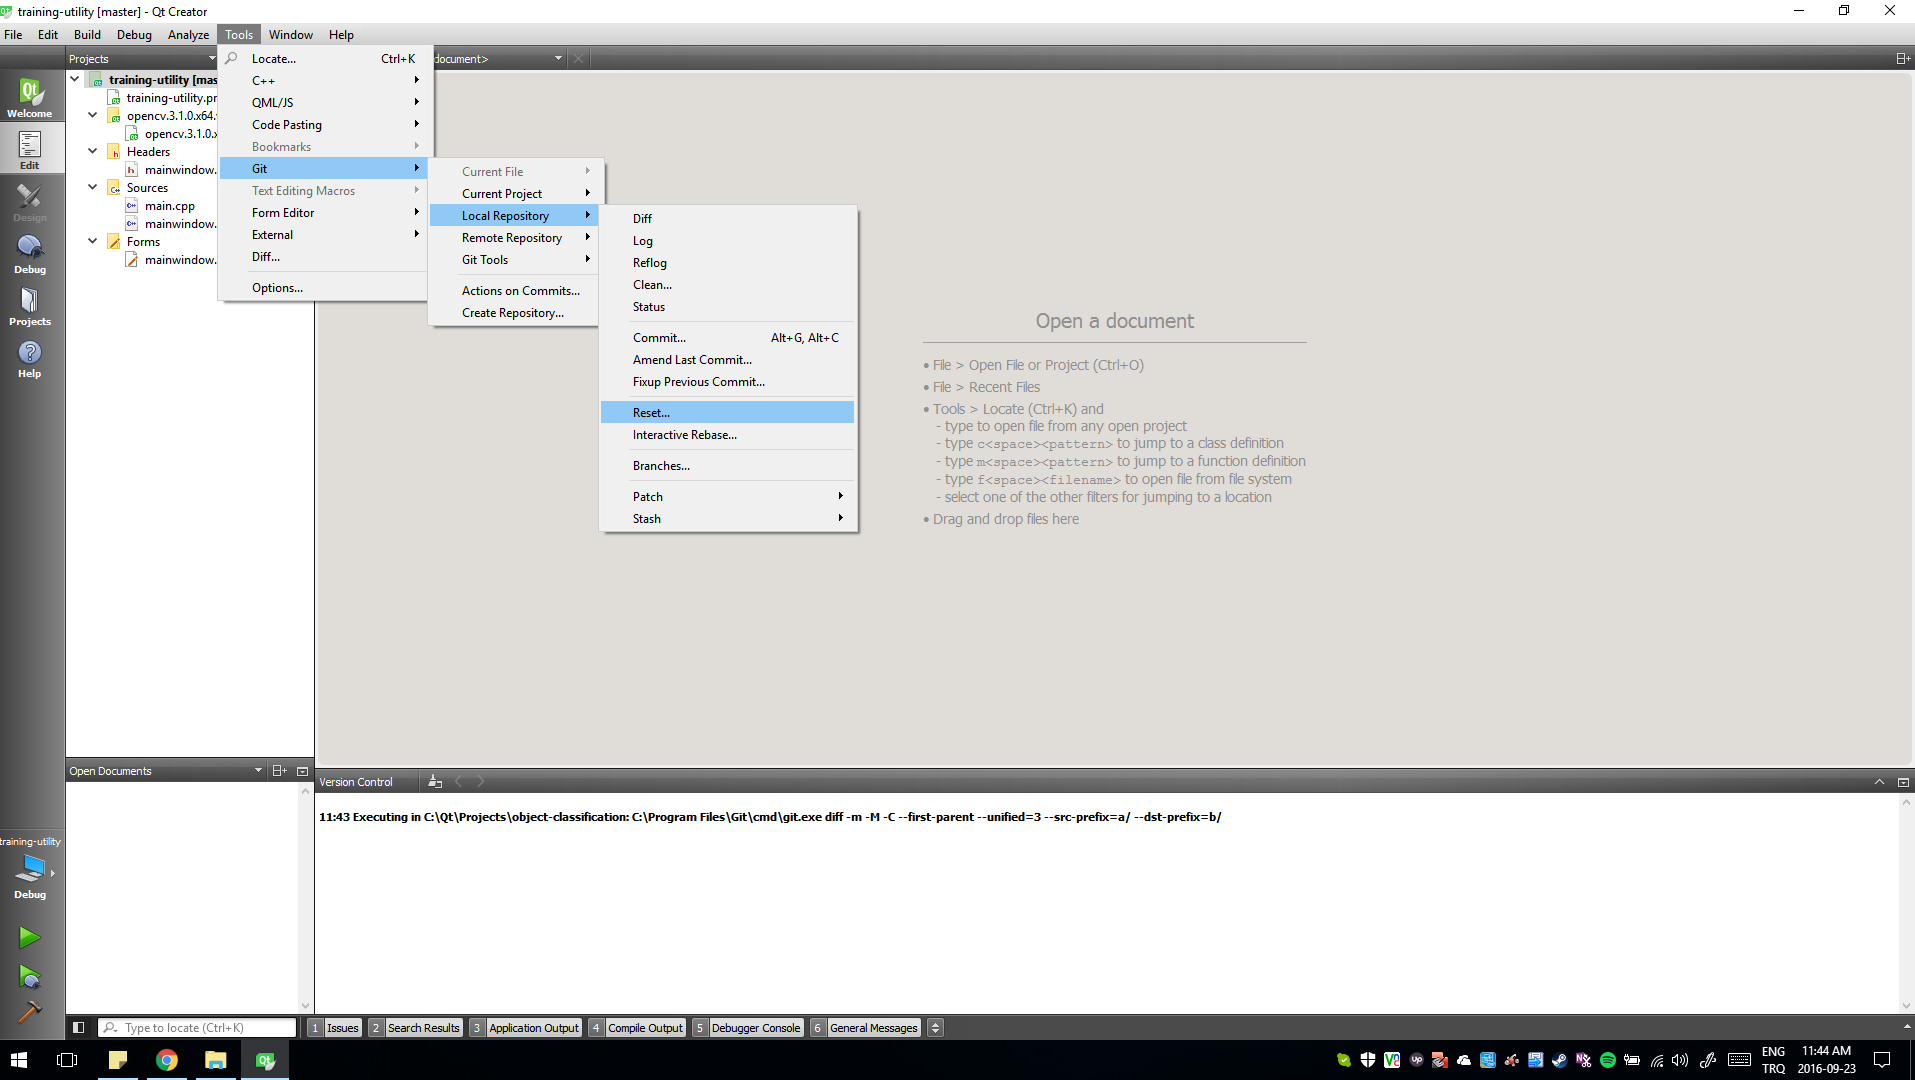Clear the Version Control output
This screenshot has height=1080, width=1915.
pos(435,782)
